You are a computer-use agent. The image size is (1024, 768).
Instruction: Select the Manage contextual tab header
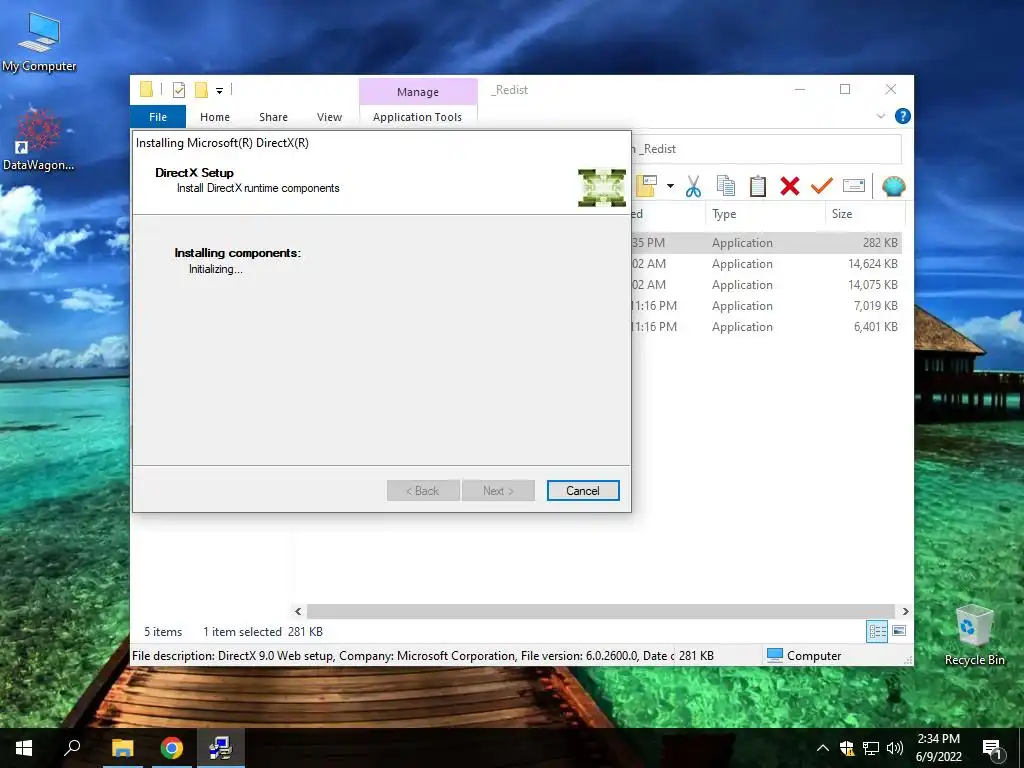coord(418,92)
